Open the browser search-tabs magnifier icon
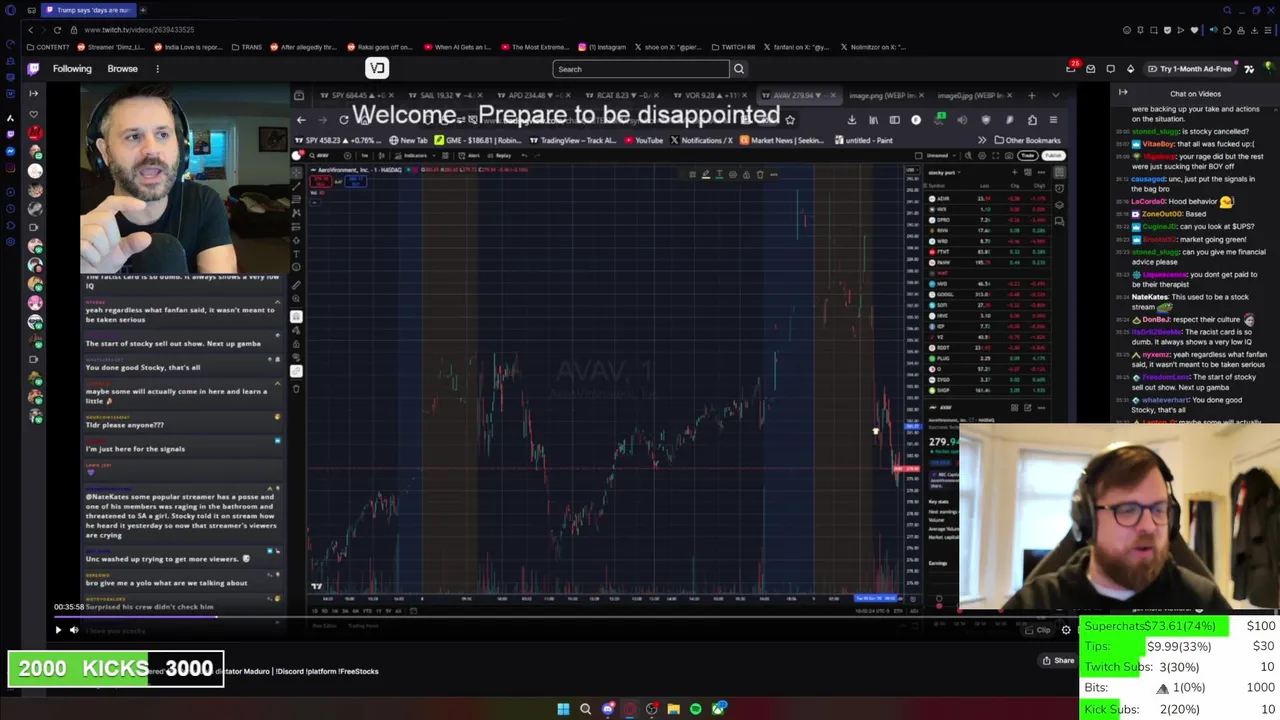This screenshot has height=720, width=1280. (1227, 10)
